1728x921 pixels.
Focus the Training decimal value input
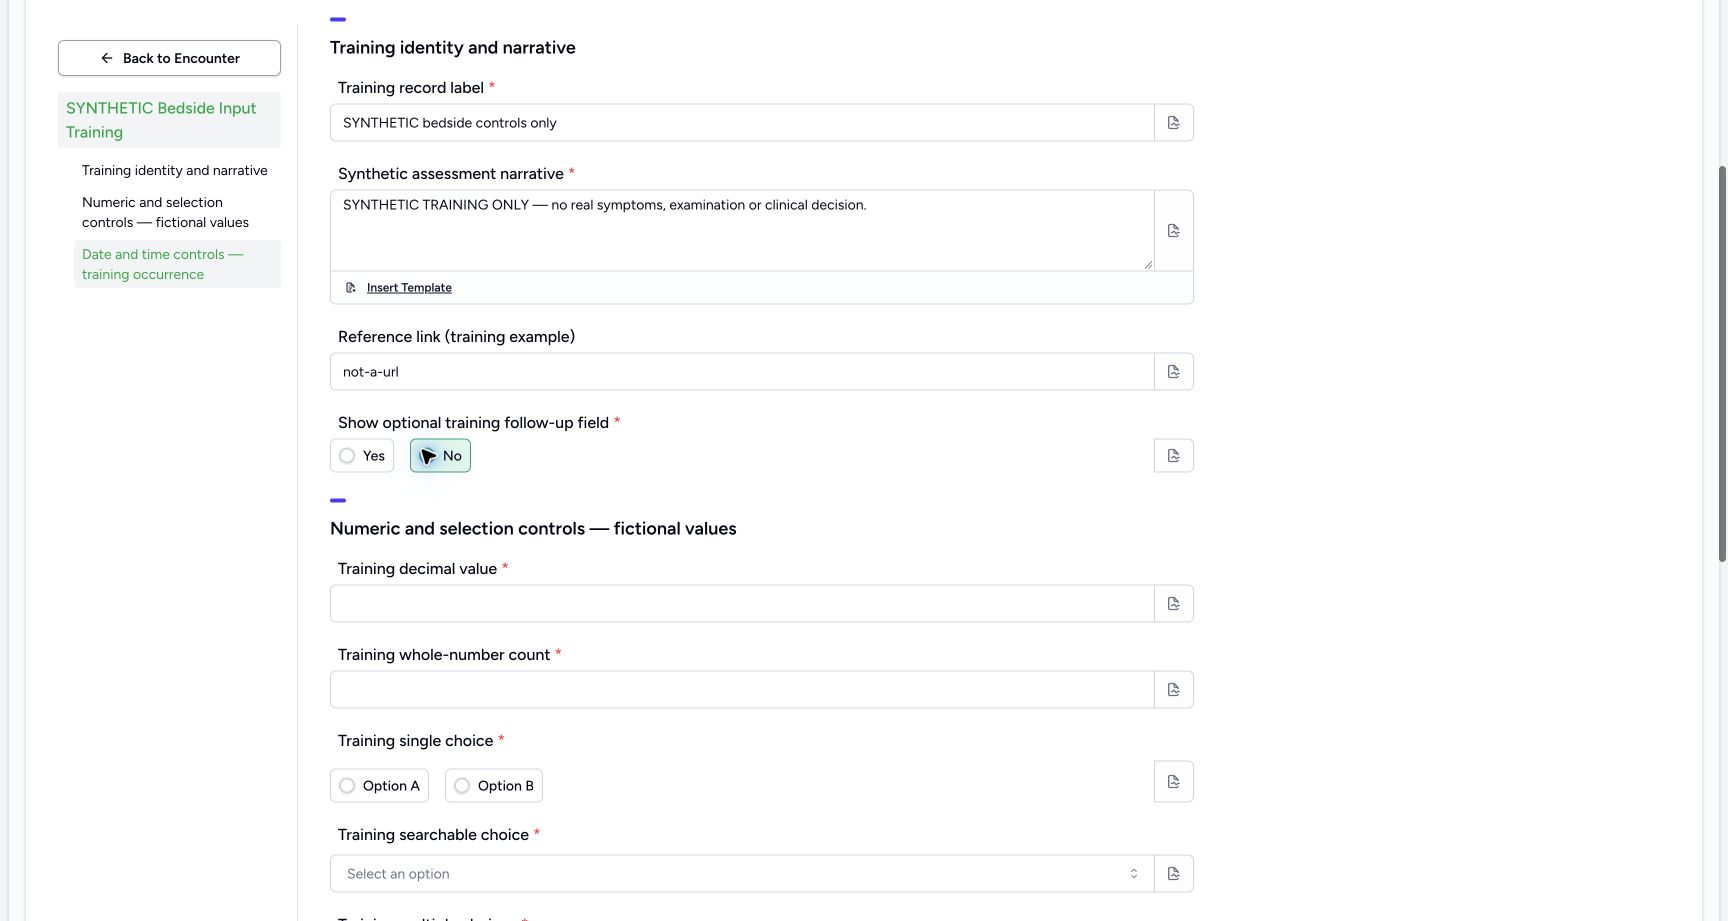pos(742,604)
